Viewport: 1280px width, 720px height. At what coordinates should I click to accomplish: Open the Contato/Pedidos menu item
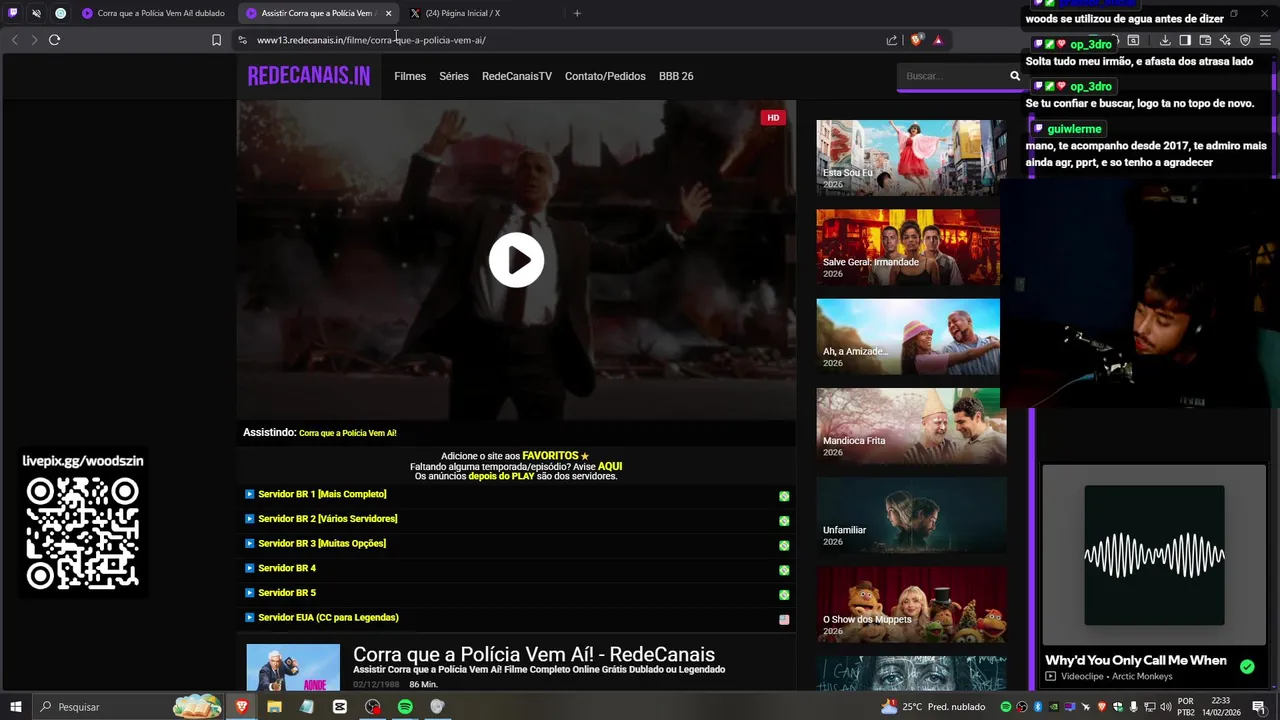[x=605, y=76]
